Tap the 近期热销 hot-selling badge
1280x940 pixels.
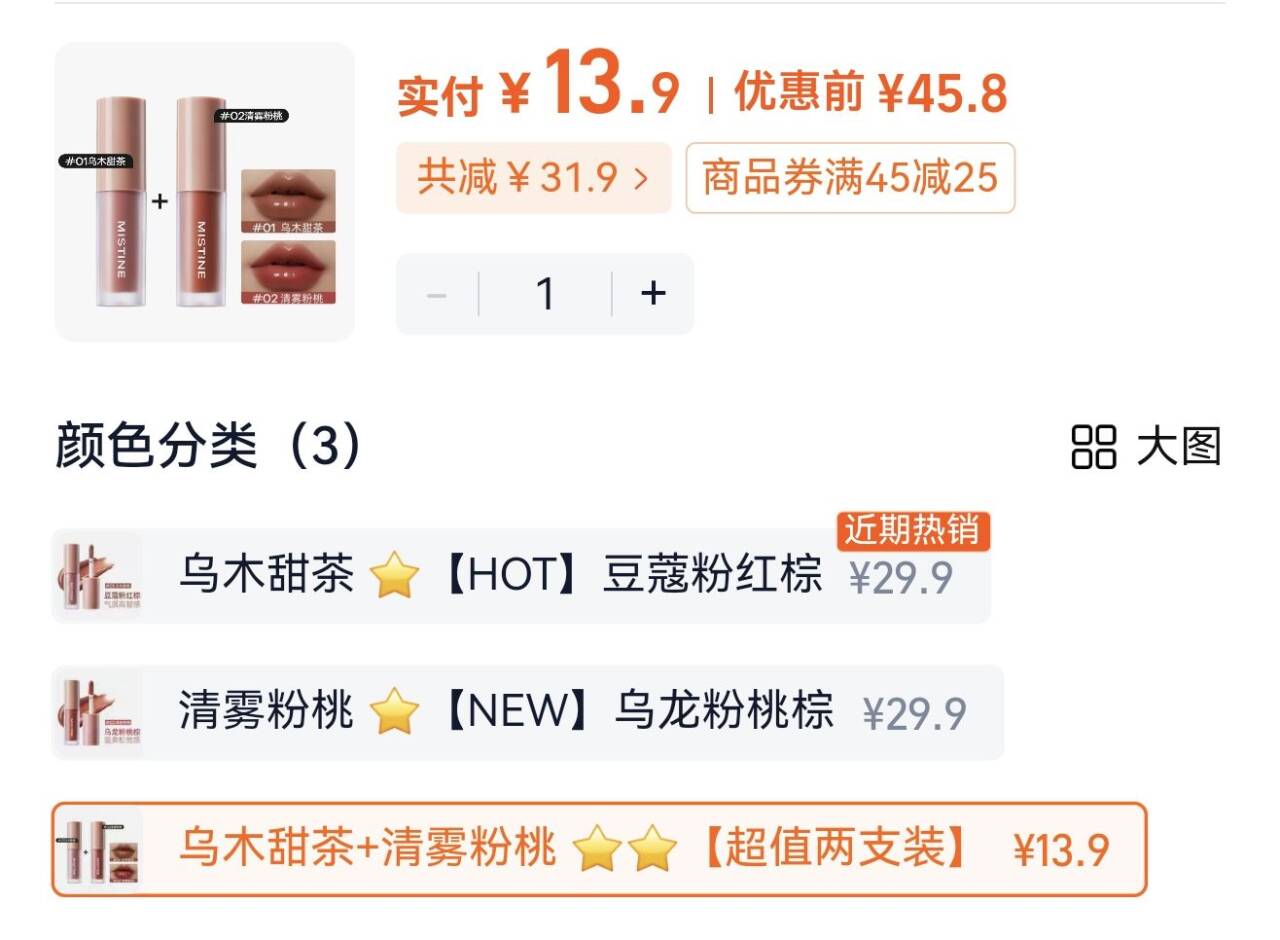[912, 531]
